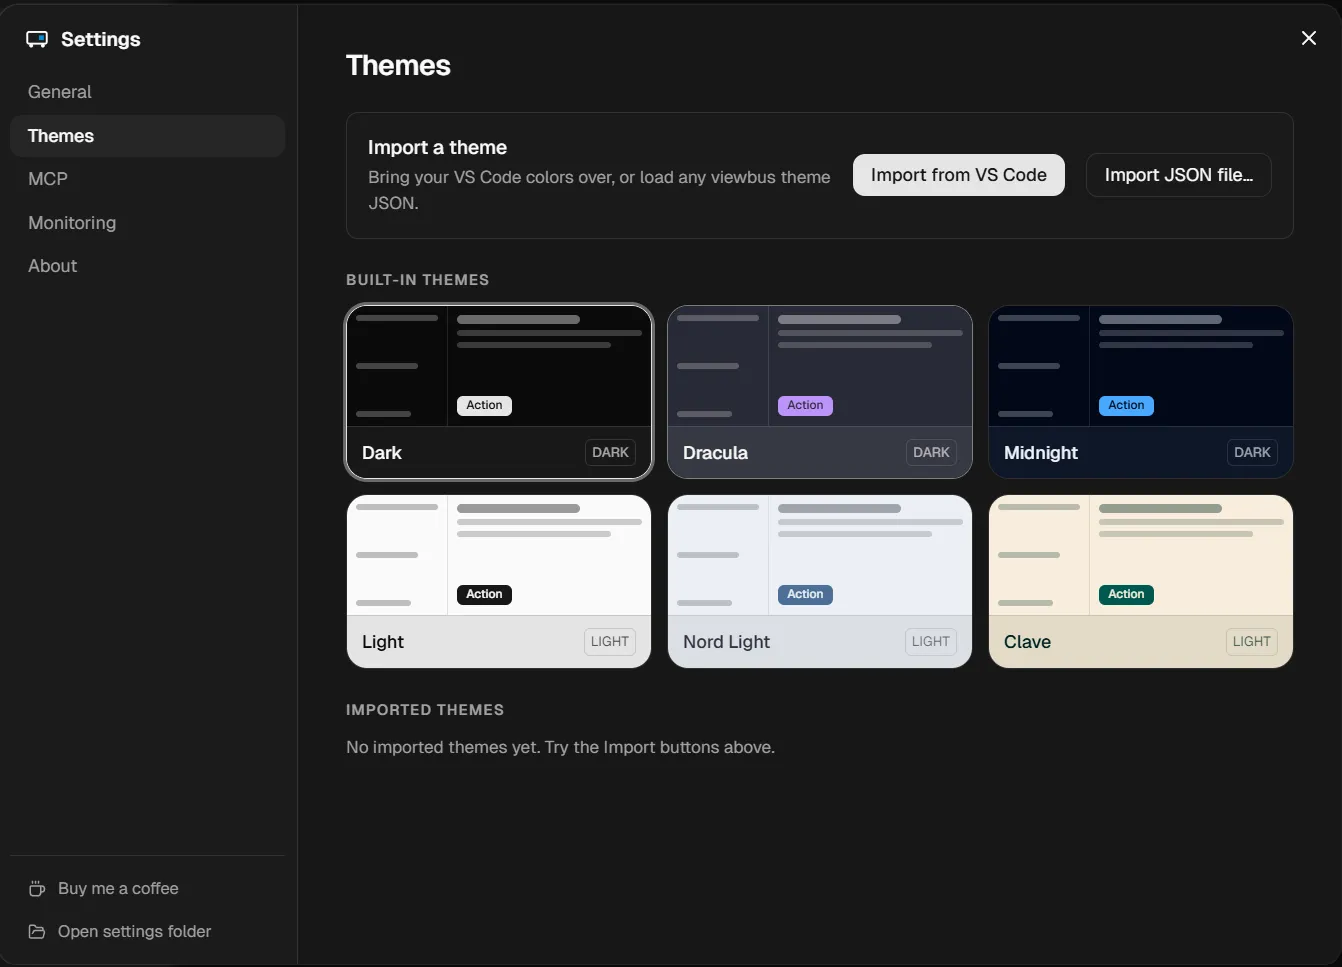Click the purple Action chip in Dracula preview

pos(805,405)
